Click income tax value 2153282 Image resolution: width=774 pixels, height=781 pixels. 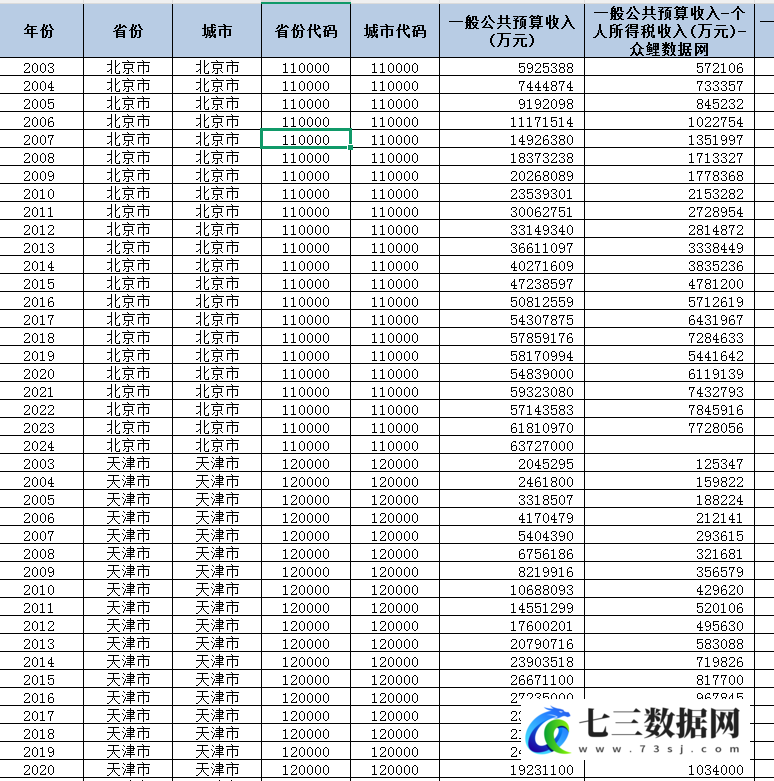[716, 194]
